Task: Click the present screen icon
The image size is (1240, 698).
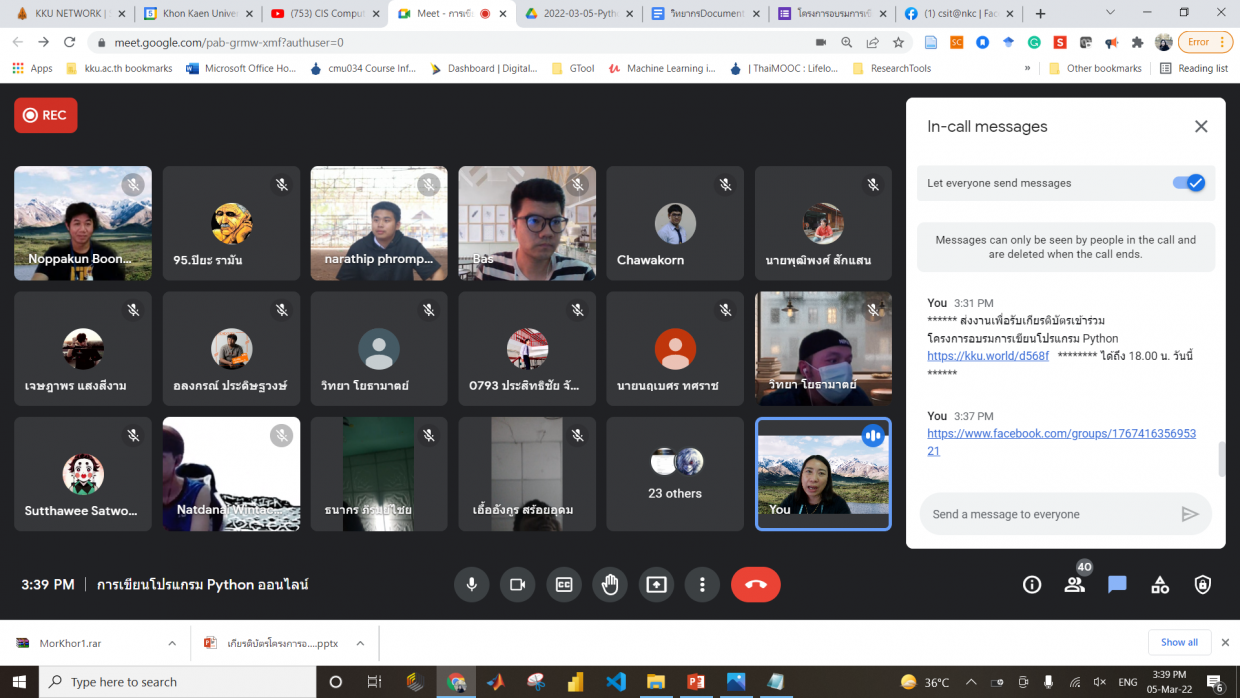Action: tap(657, 585)
